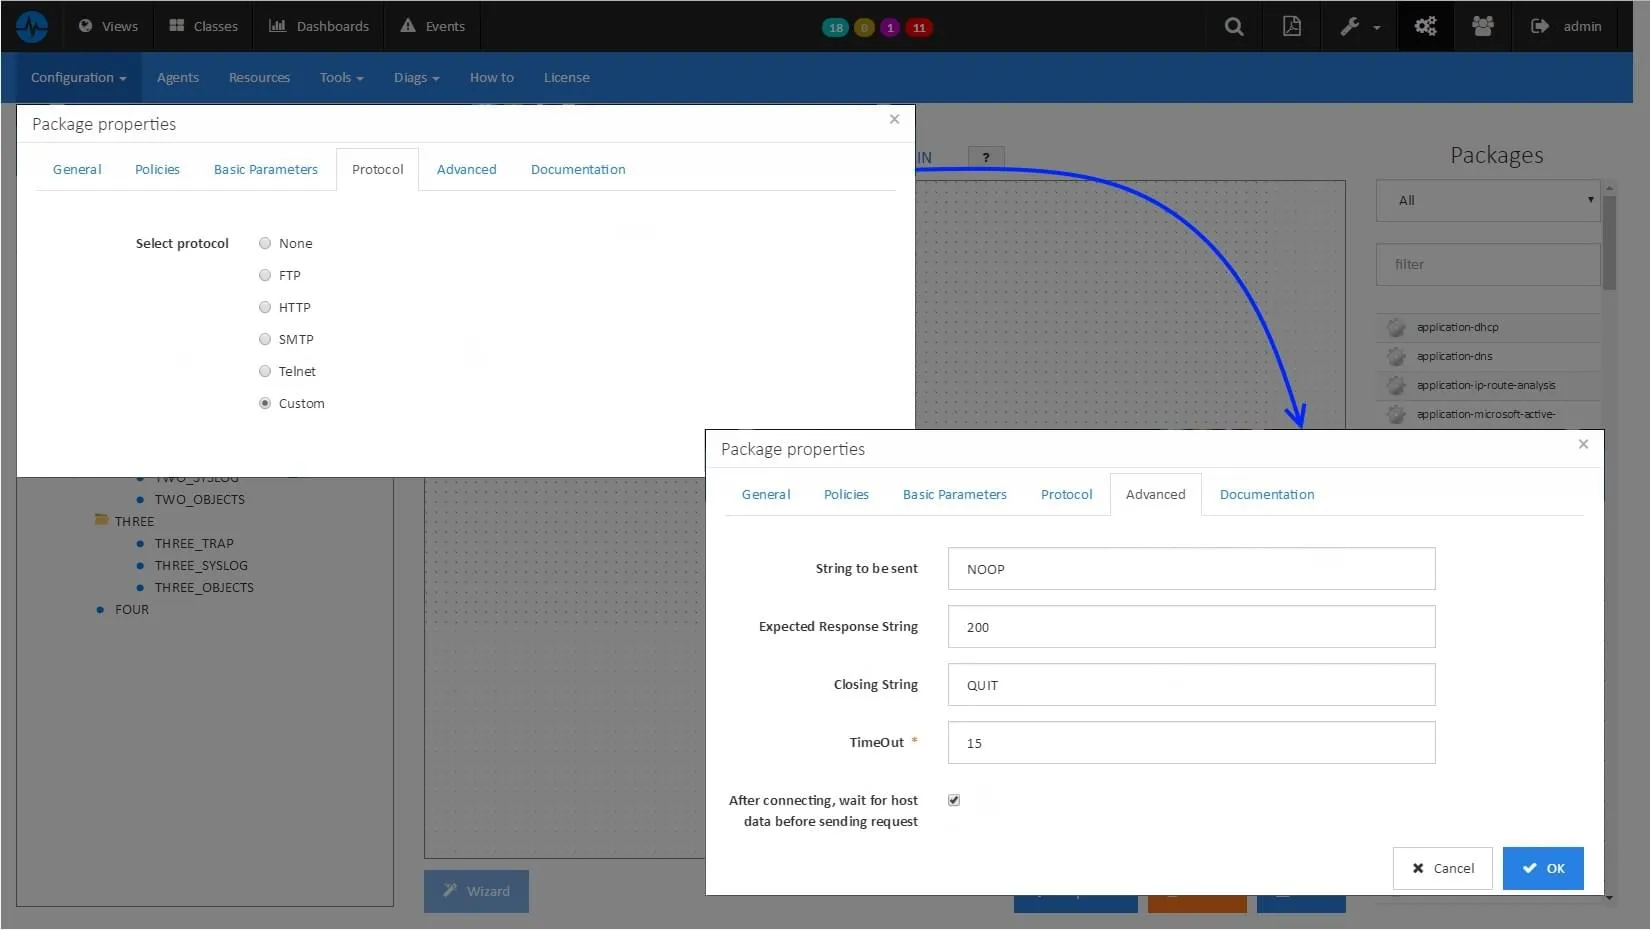Screen dimensions: 1650x930
Task: Select the Telnet protocol option
Action: [x=265, y=371]
